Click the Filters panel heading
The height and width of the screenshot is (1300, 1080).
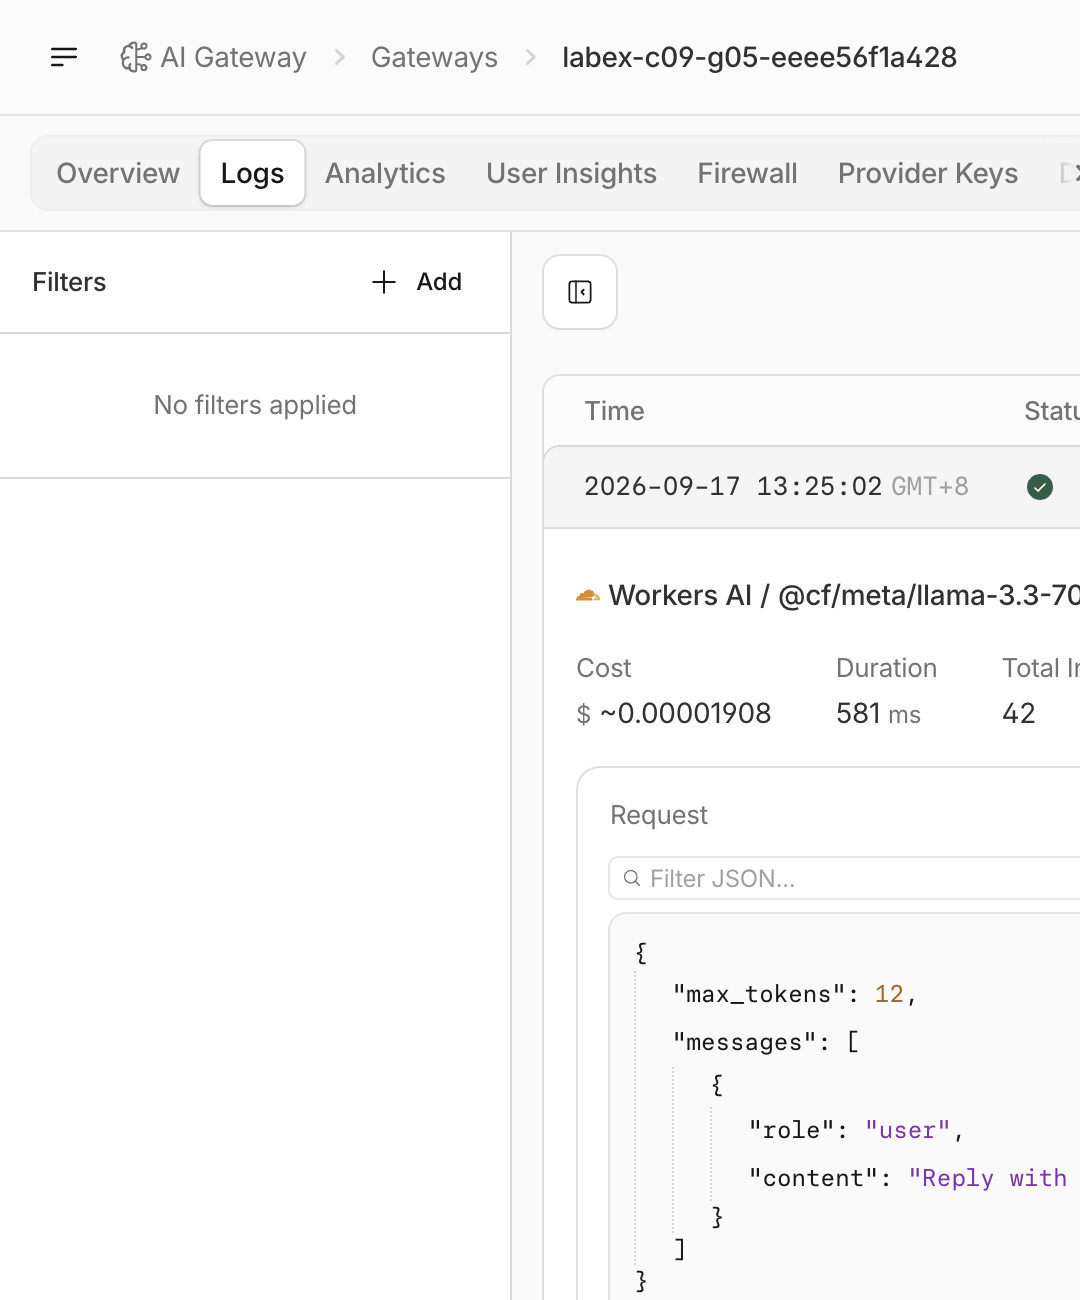(x=69, y=282)
